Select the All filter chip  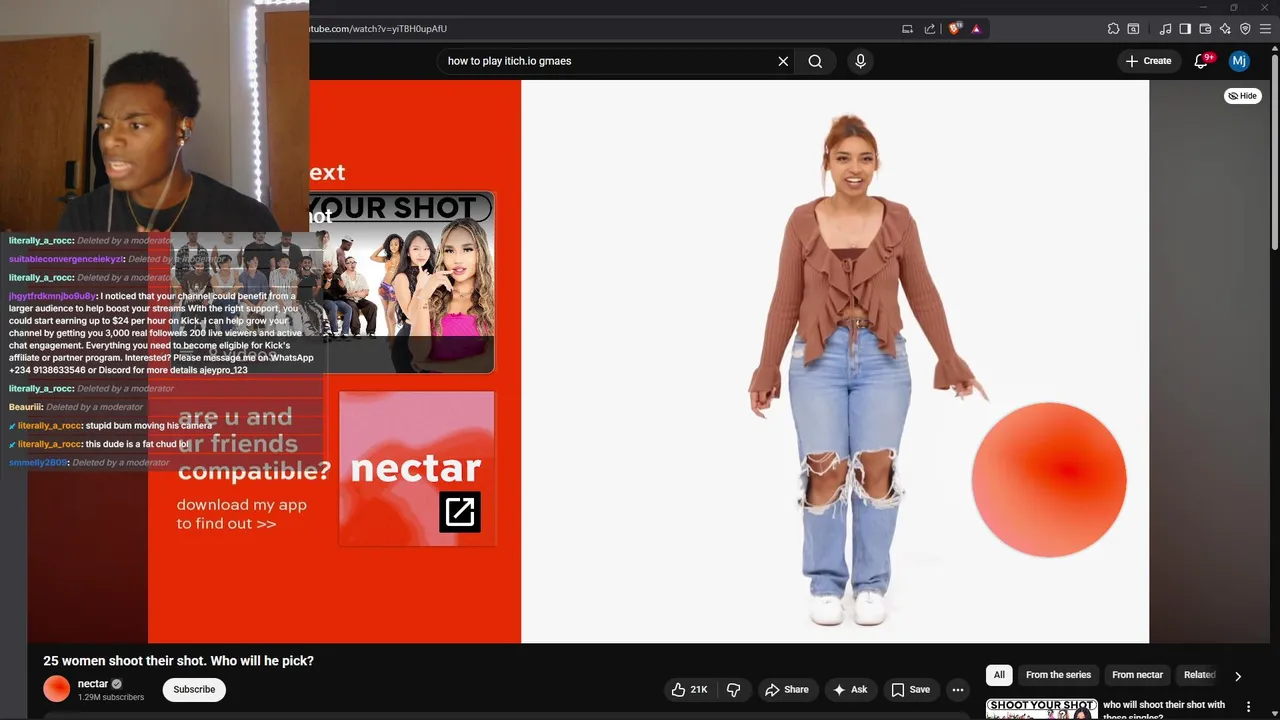point(999,675)
